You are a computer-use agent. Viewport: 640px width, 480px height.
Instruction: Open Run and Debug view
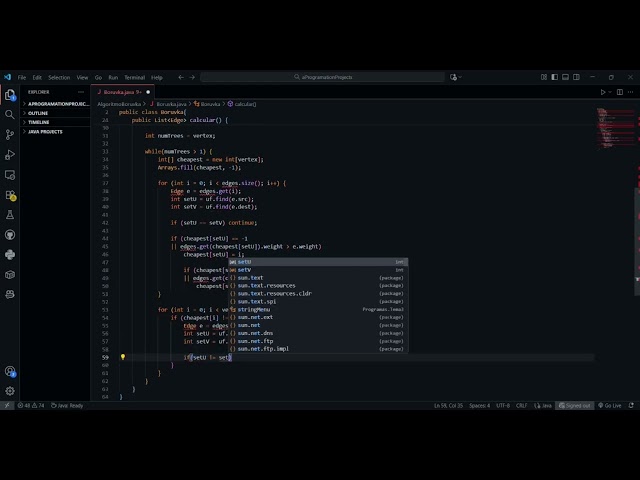10,155
